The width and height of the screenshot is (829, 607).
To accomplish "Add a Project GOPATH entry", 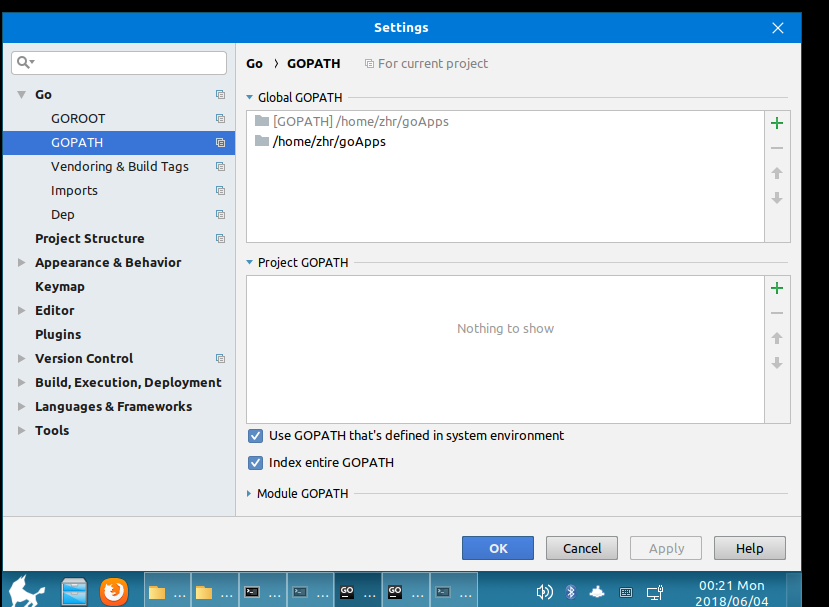I will click(x=777, y=288).
